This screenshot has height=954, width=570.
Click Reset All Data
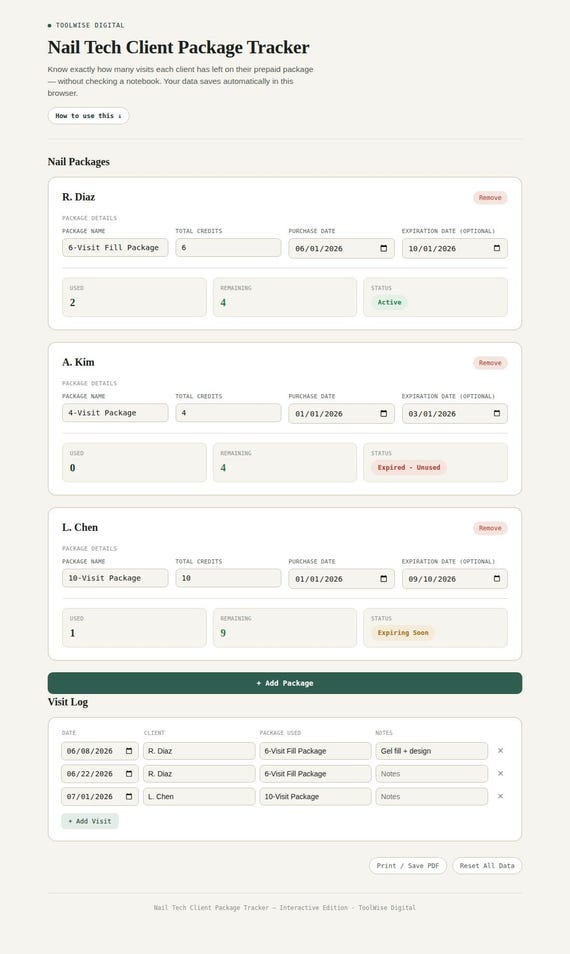(x=487, y=866)
